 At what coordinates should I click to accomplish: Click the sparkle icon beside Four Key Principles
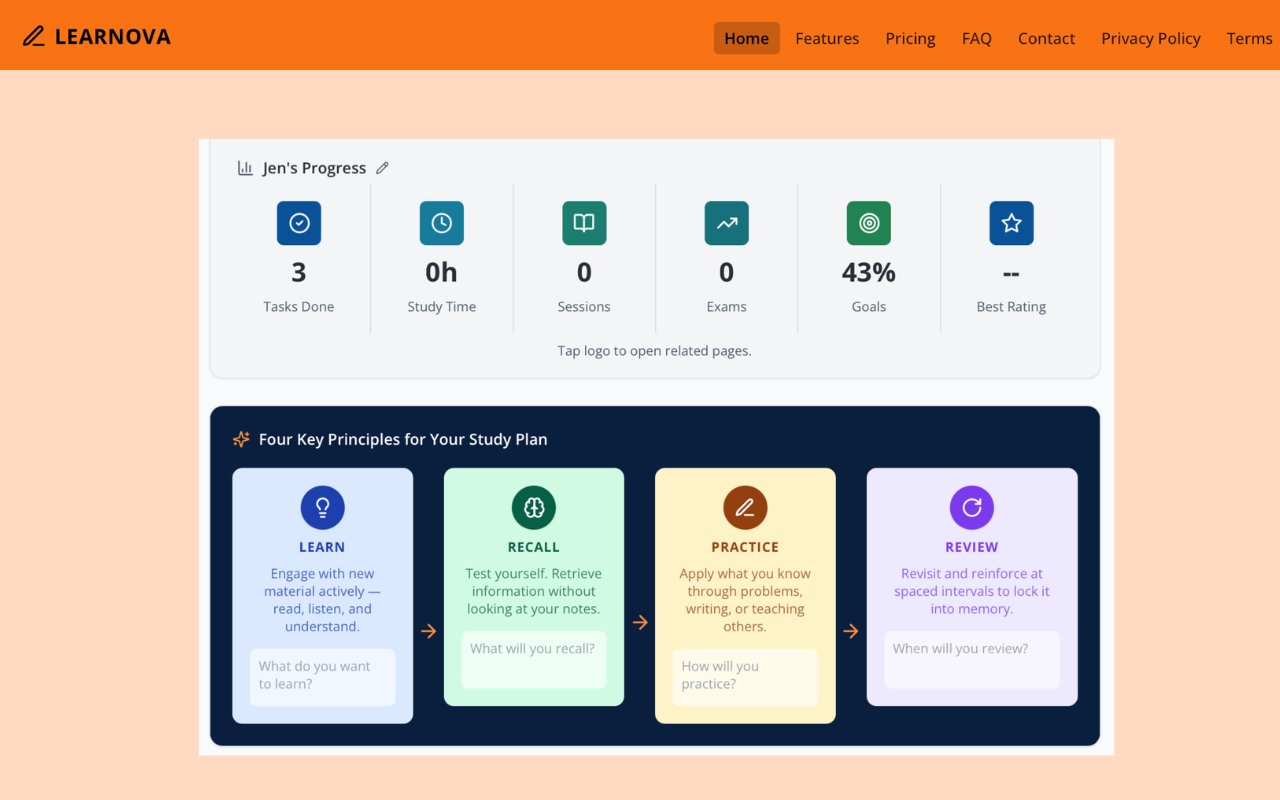coord(241,439)
